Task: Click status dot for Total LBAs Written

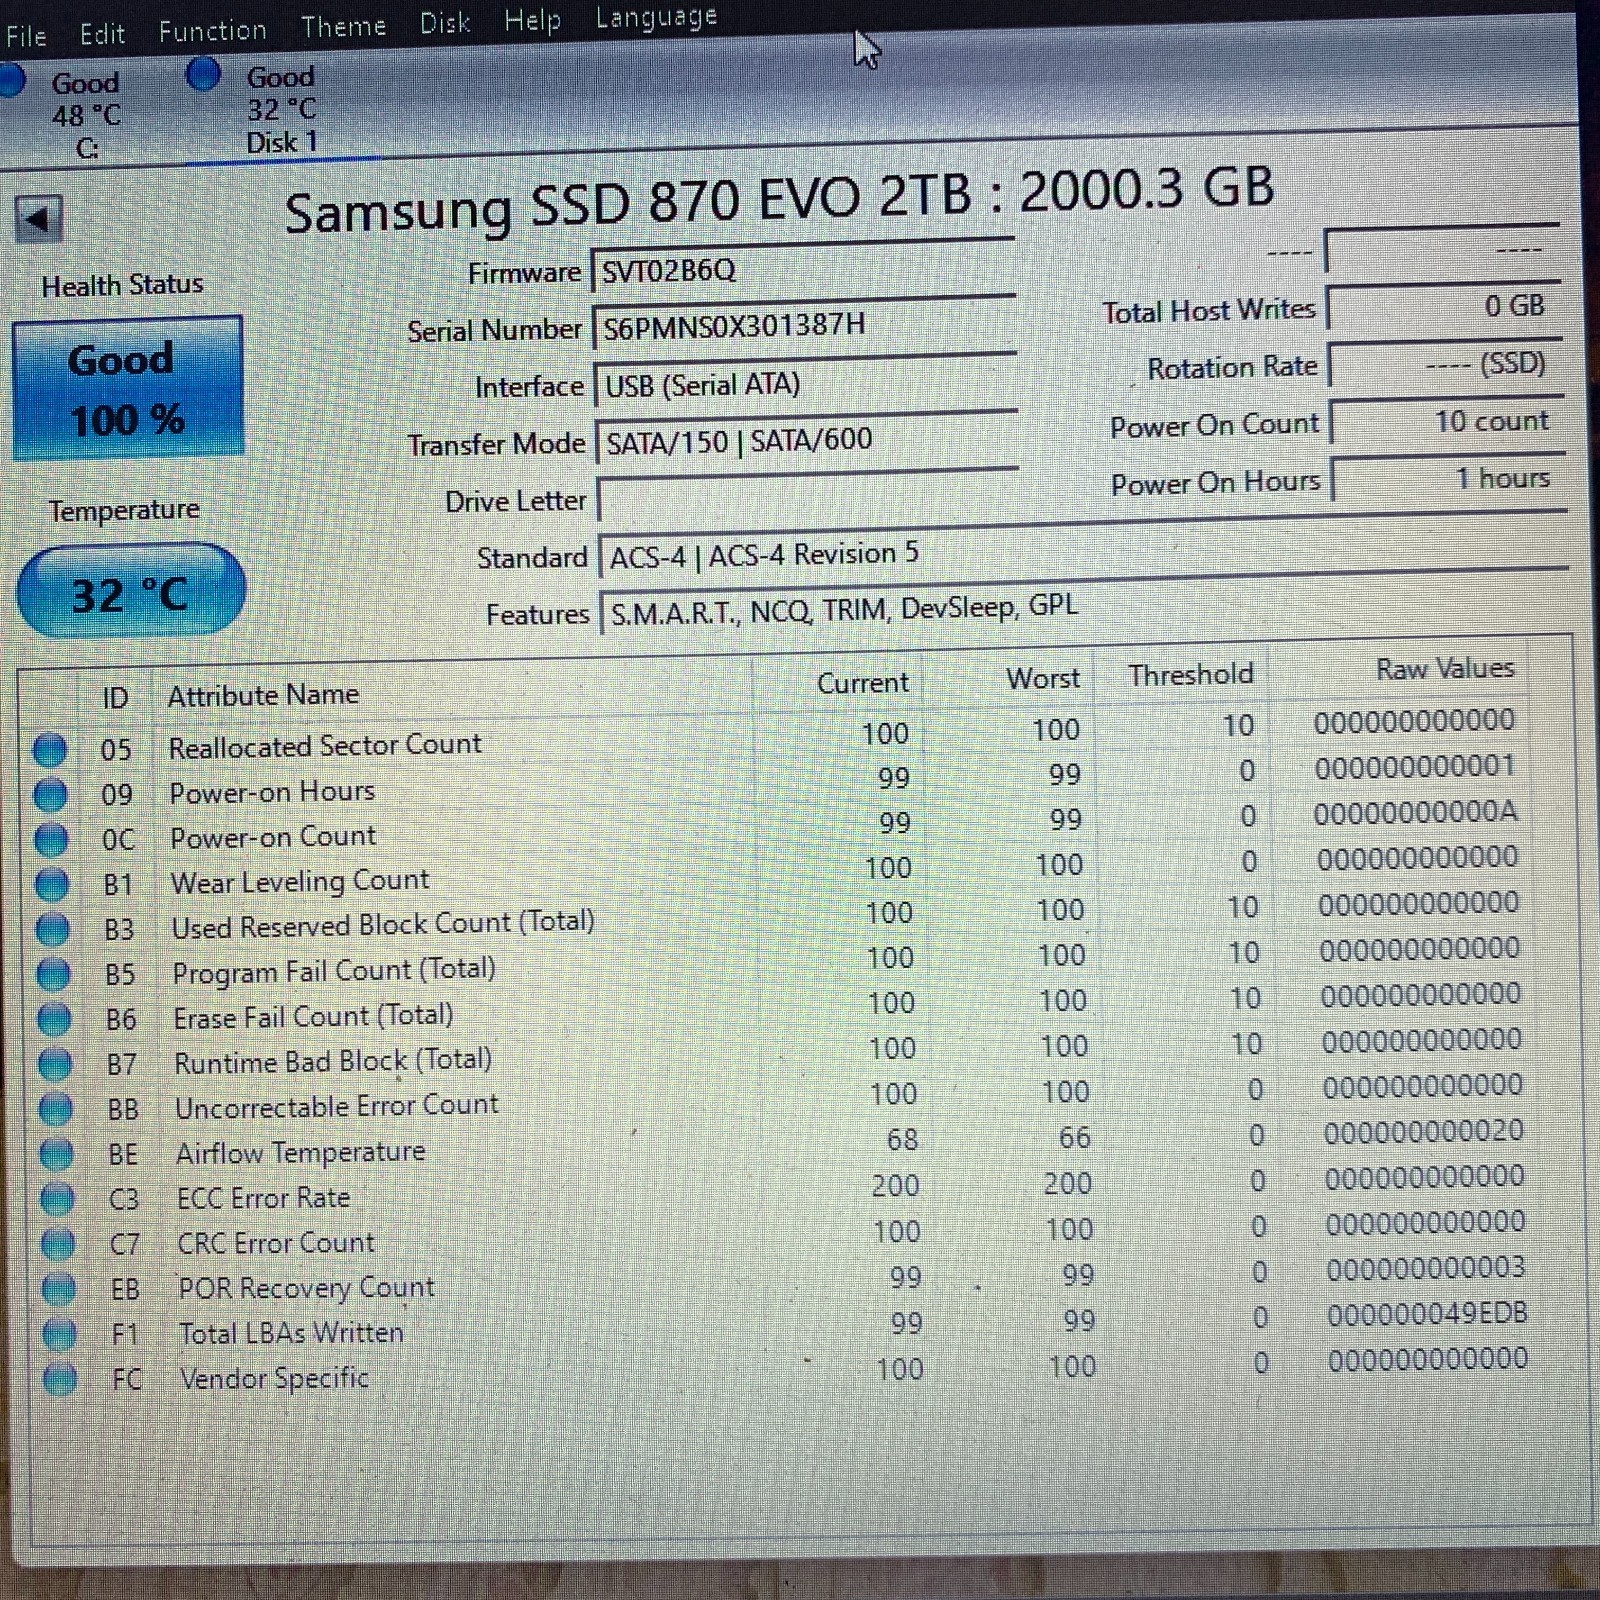Action: (x=60, y=1334)
